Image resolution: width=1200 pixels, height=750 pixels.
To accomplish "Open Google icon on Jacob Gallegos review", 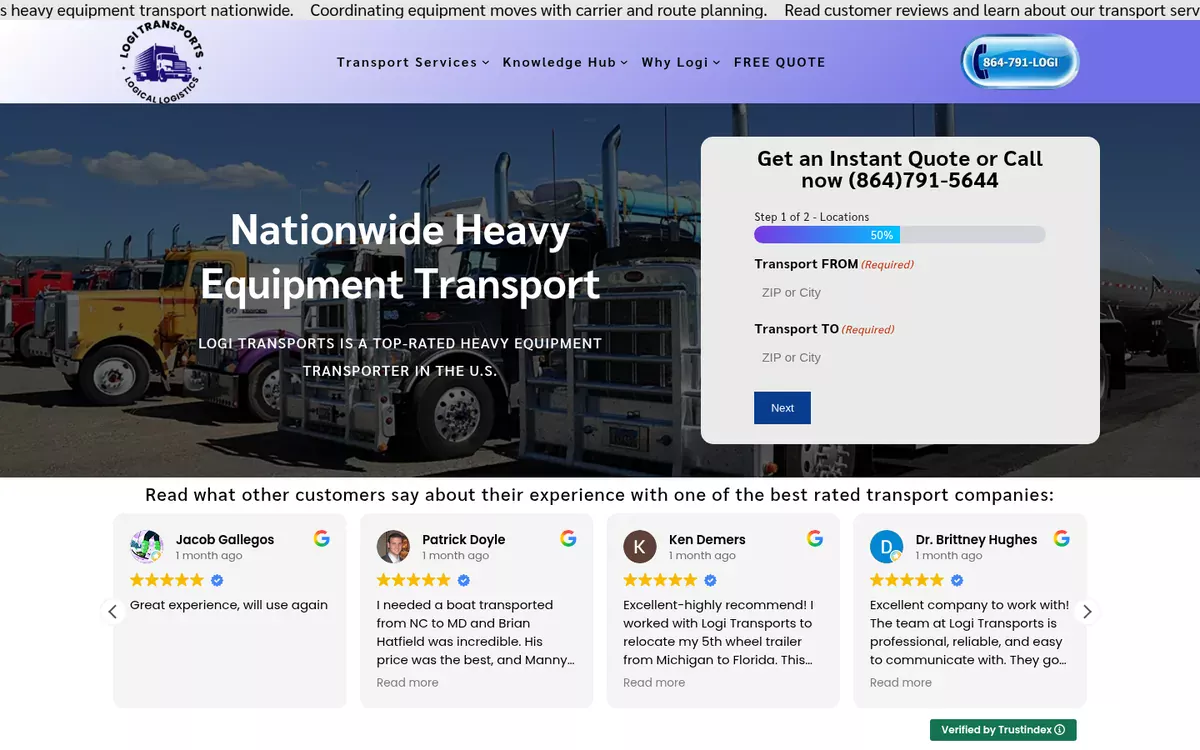I will 322,539.
